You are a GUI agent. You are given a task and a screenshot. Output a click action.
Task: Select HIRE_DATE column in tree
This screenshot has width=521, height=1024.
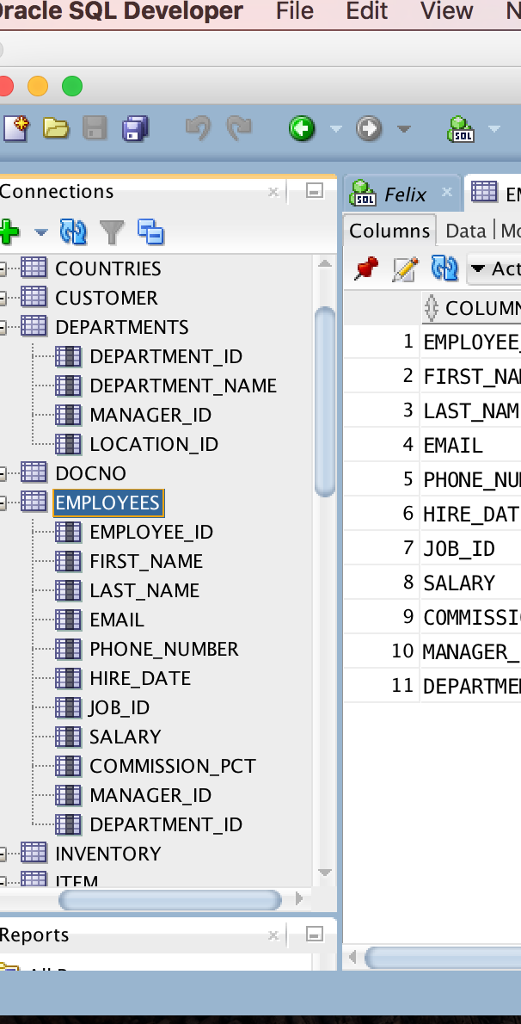point(140,678)
